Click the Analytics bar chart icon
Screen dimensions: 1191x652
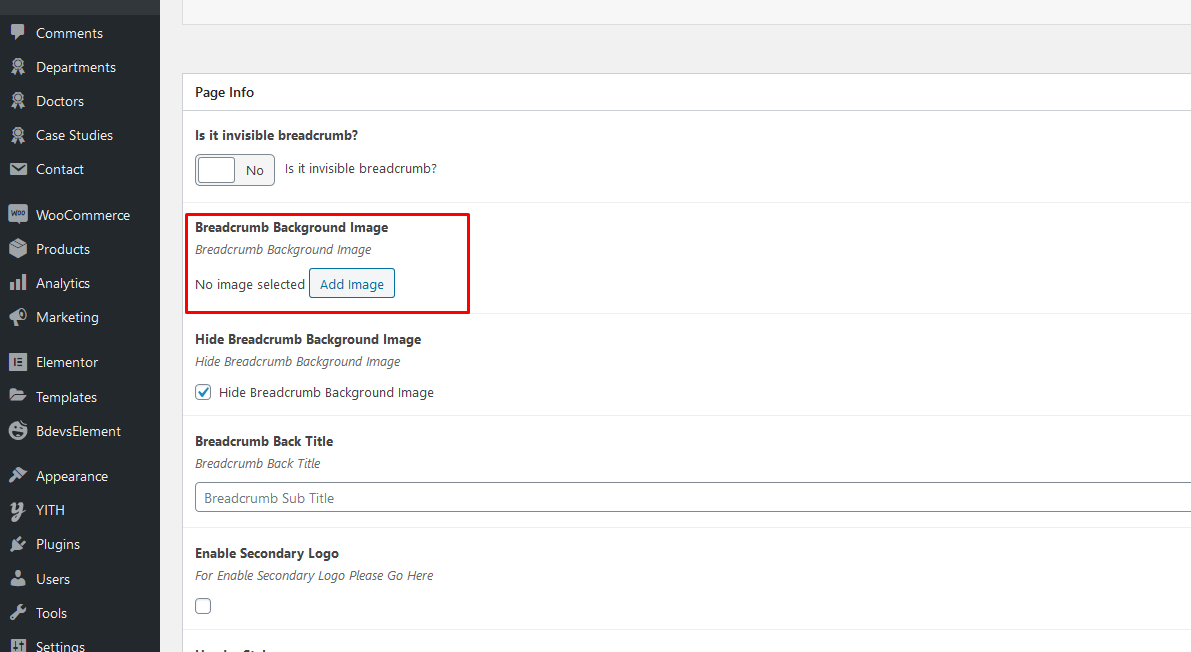click(17, 283)
